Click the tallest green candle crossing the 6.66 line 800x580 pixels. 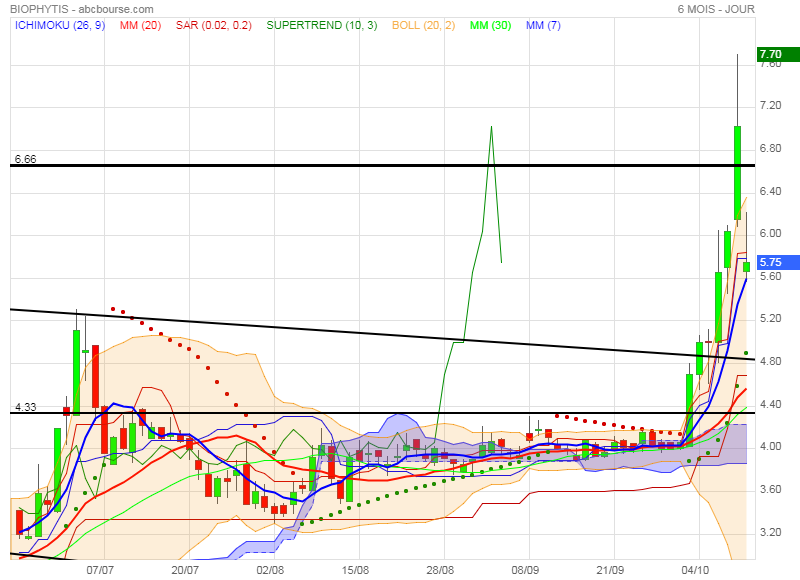737,173
